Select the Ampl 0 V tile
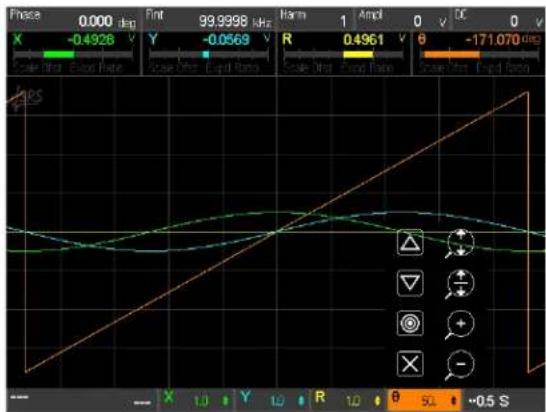 [403, 20]
